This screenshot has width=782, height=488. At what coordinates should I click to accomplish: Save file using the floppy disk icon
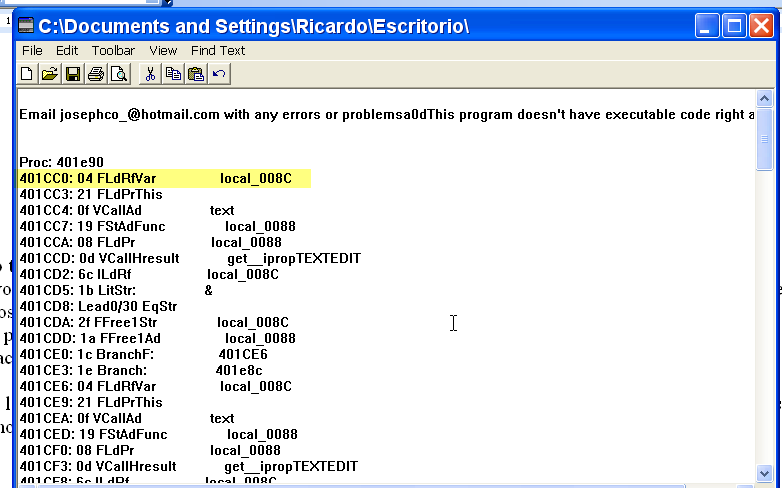click(x=72, y=73)
